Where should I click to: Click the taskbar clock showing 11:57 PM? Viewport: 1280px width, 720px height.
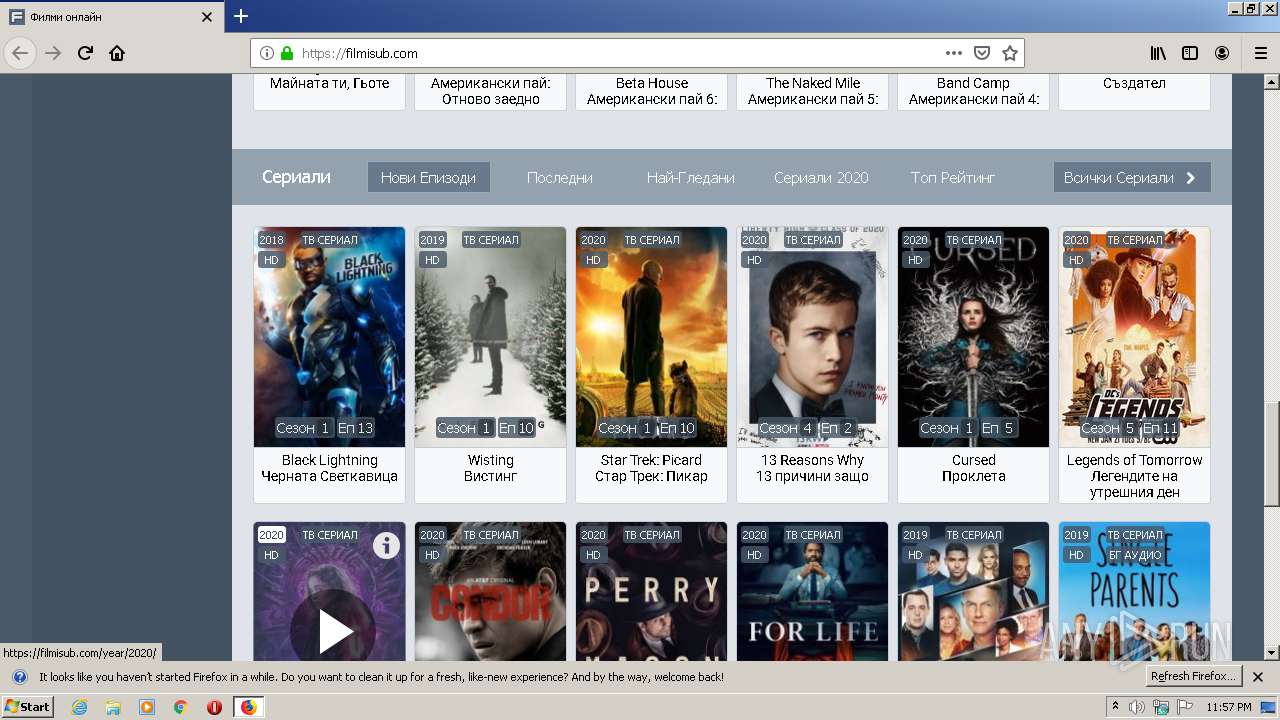(x=1229, y=707)
